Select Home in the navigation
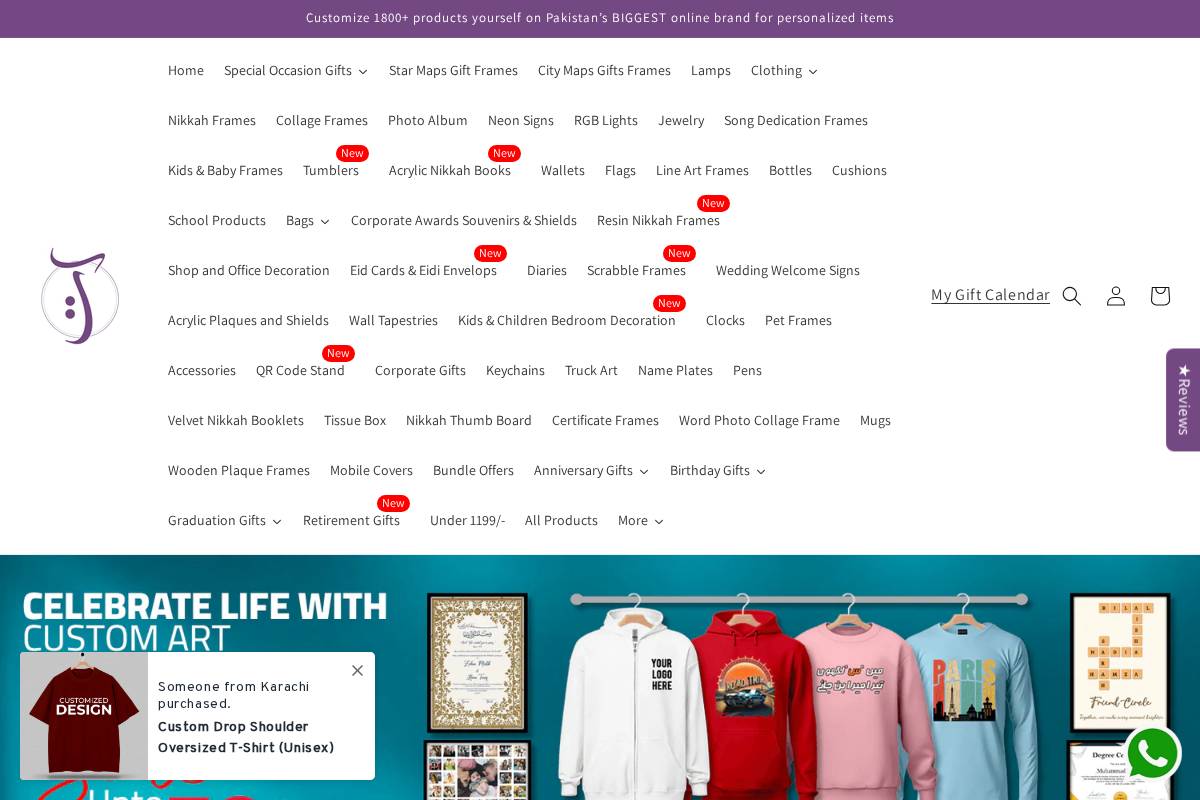Viewport: 1200px width, 800px height. (186, 70)
